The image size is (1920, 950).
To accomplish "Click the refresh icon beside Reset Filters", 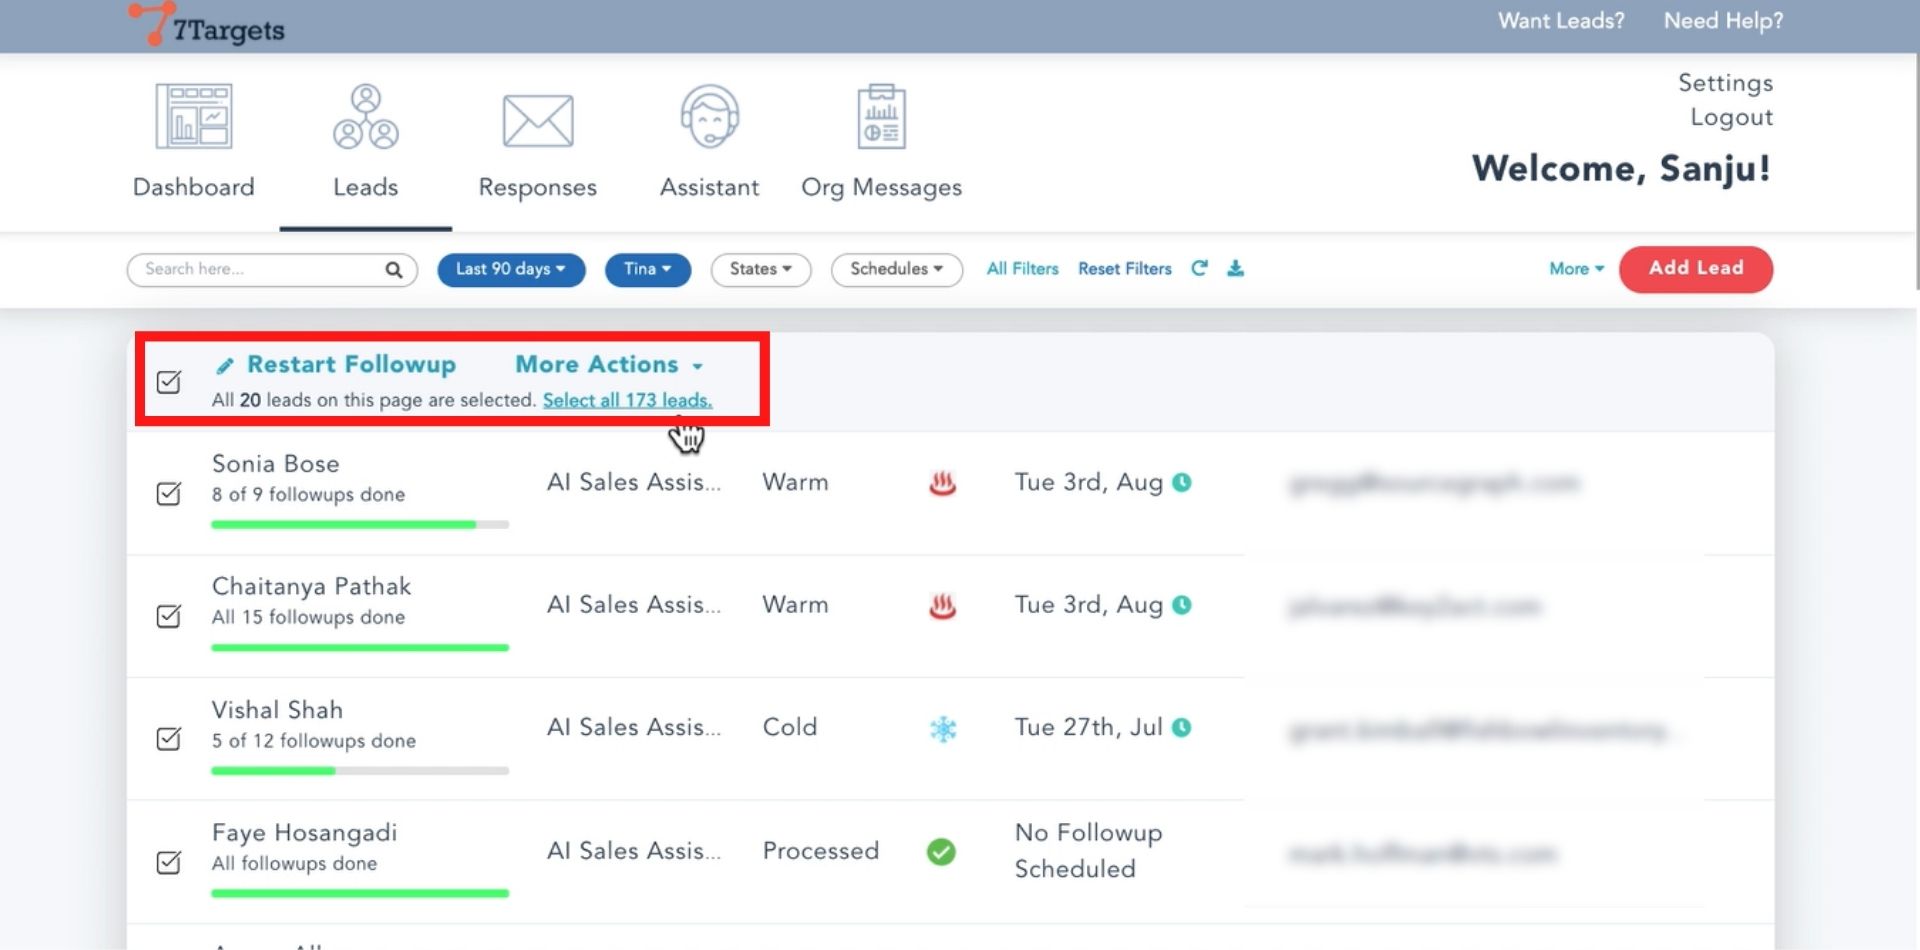I will pos(1199,268).
